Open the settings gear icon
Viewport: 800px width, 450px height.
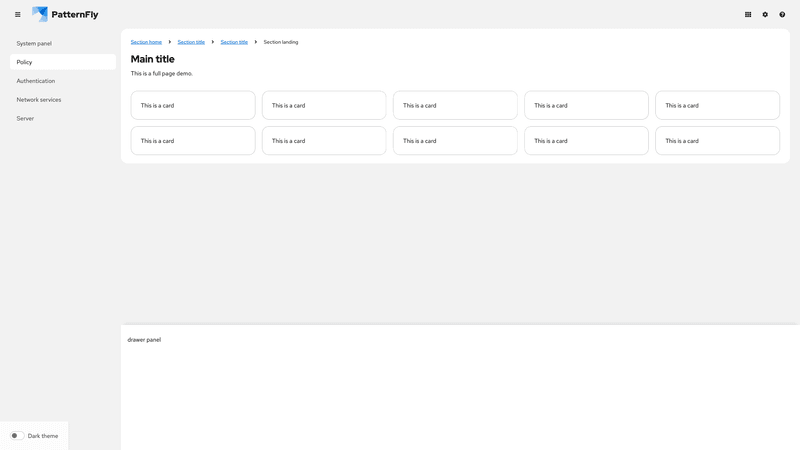[x=765, y=15]
